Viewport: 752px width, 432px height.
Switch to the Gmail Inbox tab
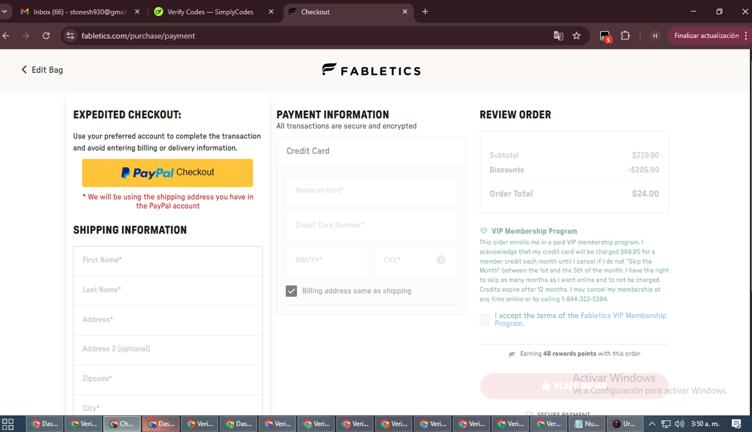click(77, 12)
